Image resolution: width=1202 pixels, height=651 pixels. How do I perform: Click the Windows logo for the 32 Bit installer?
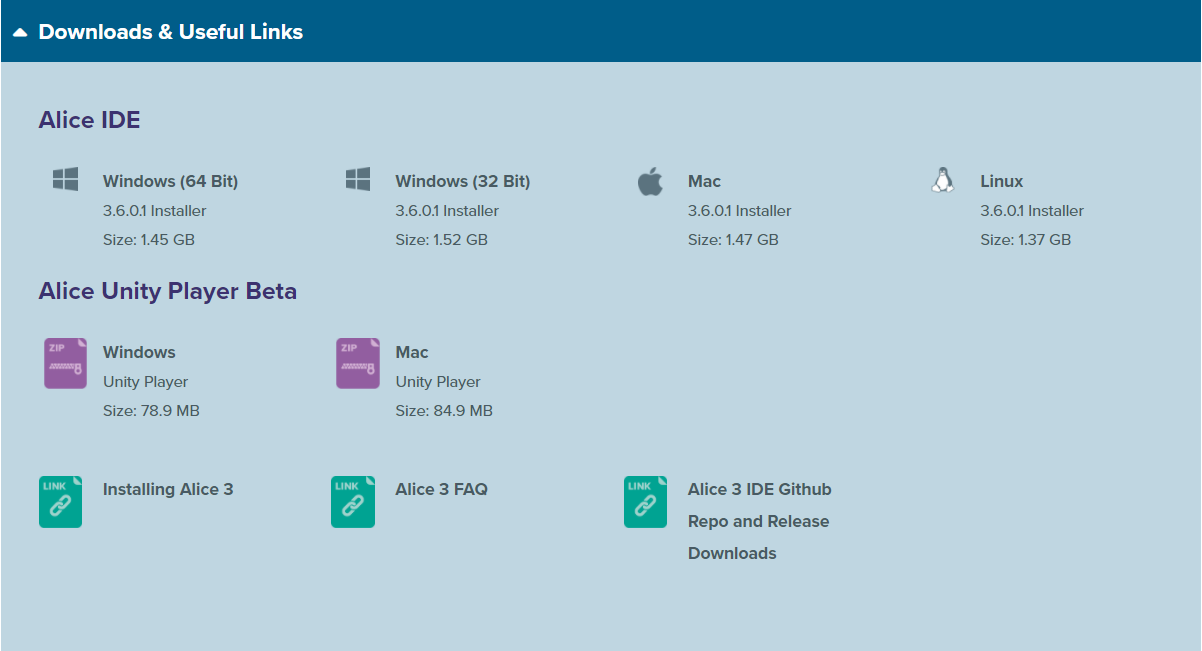coord(357,178)
